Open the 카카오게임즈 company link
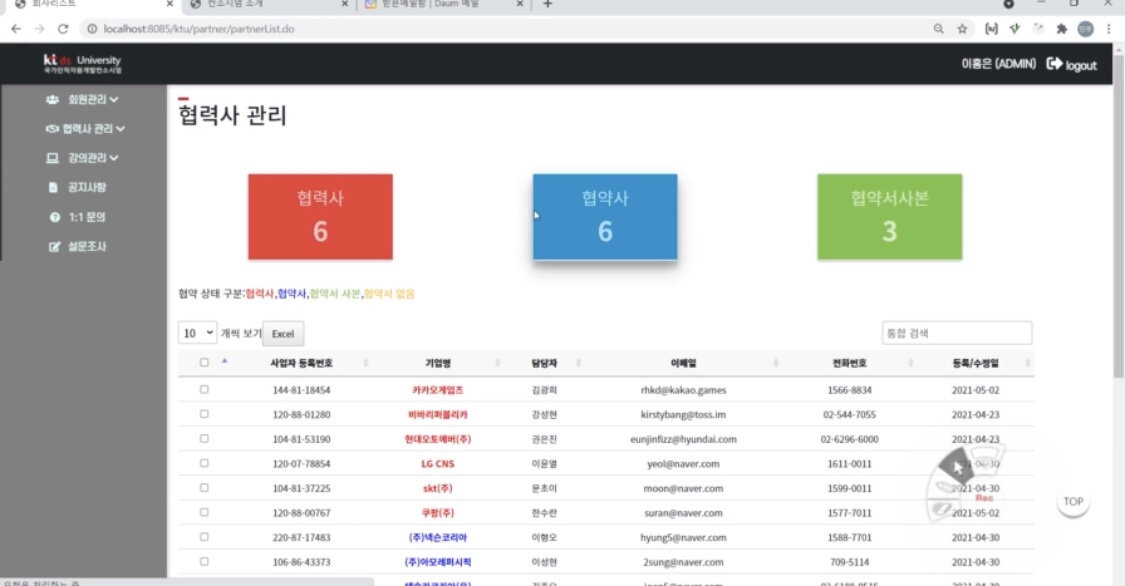 (438, 390)
